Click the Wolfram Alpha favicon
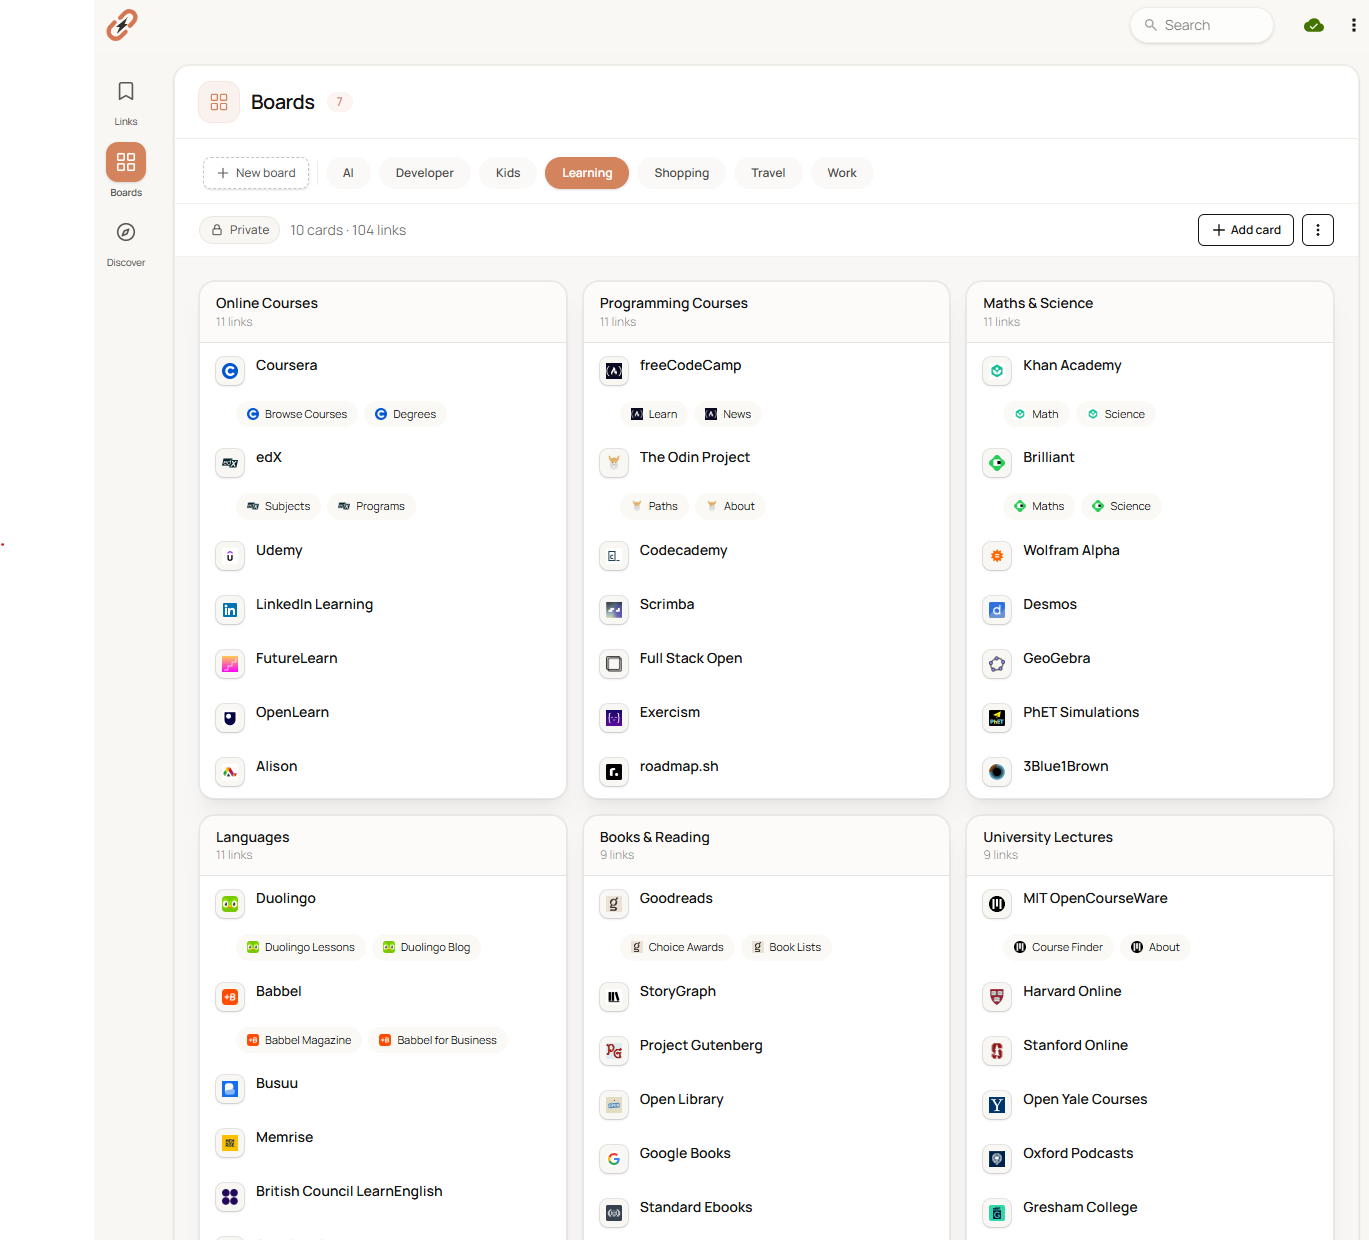Viewport: 1369px width, 1240px height. [x=997, y=556]
